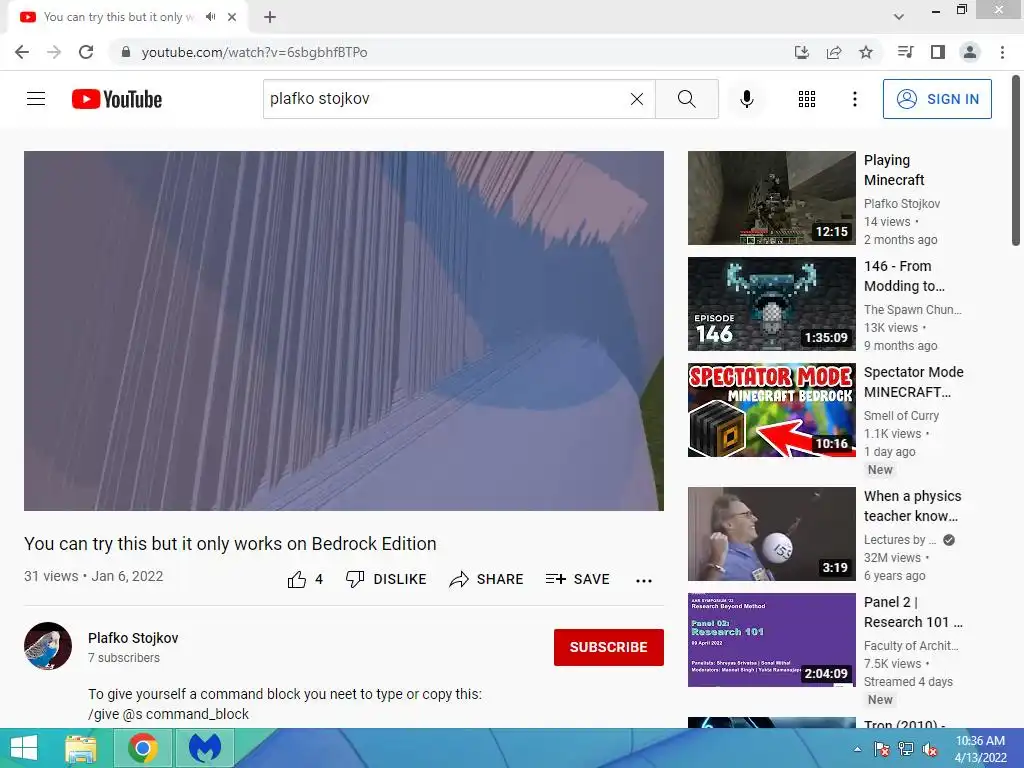Open the Action Center flag icon
The image size is (1024, 768).
pos(882,749)
